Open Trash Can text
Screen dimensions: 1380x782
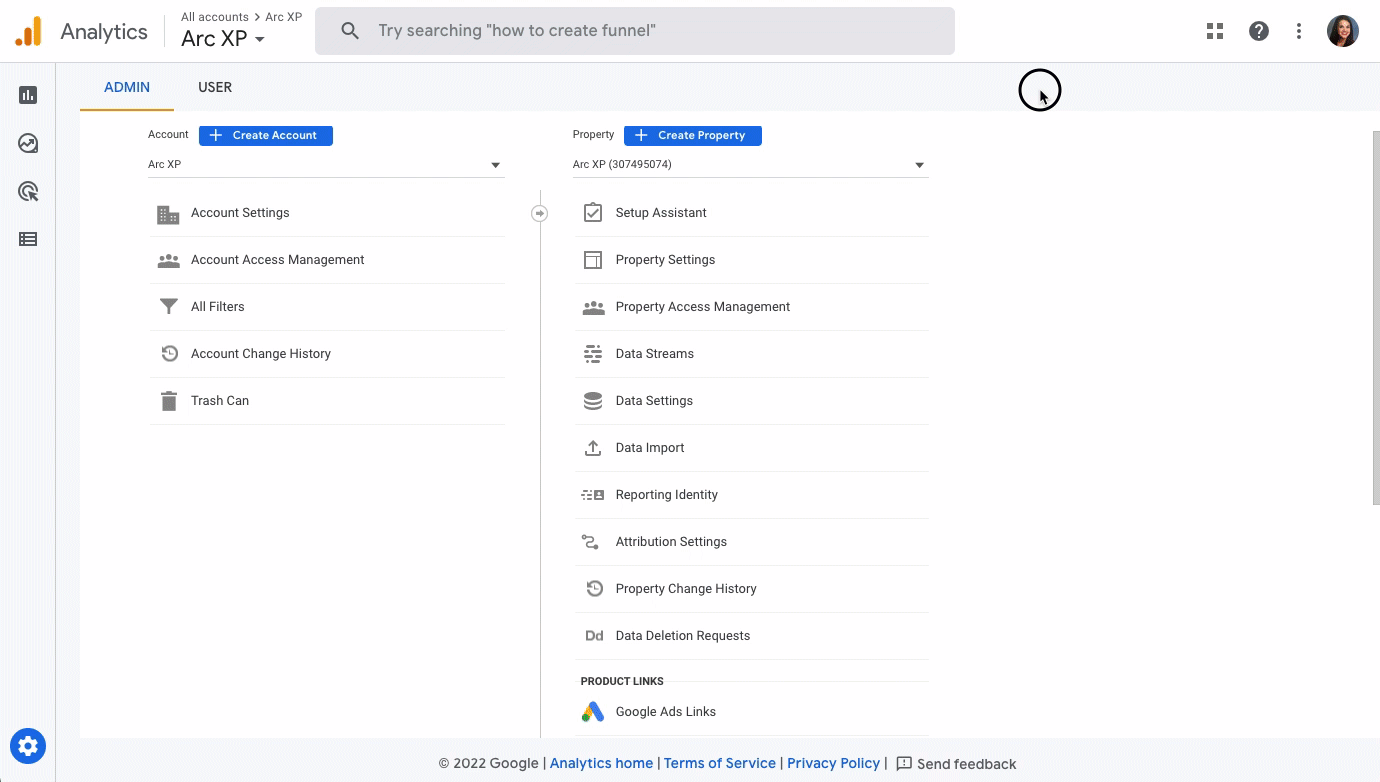[220, 401]
